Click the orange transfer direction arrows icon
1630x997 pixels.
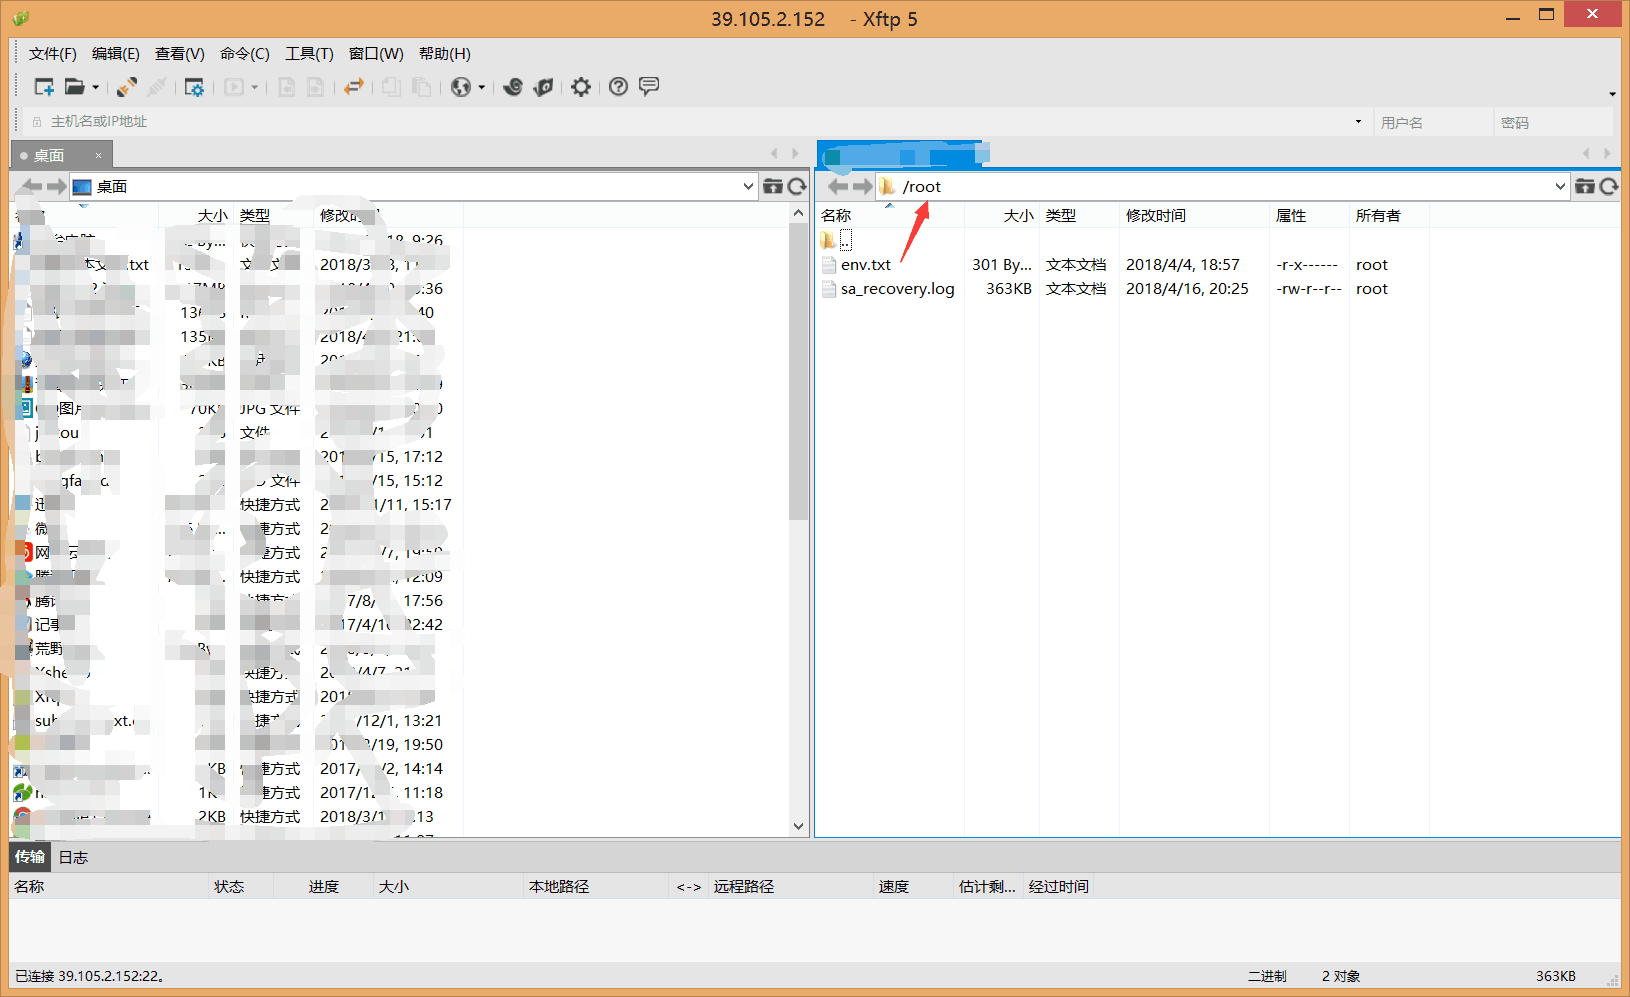tap(353, 87)
